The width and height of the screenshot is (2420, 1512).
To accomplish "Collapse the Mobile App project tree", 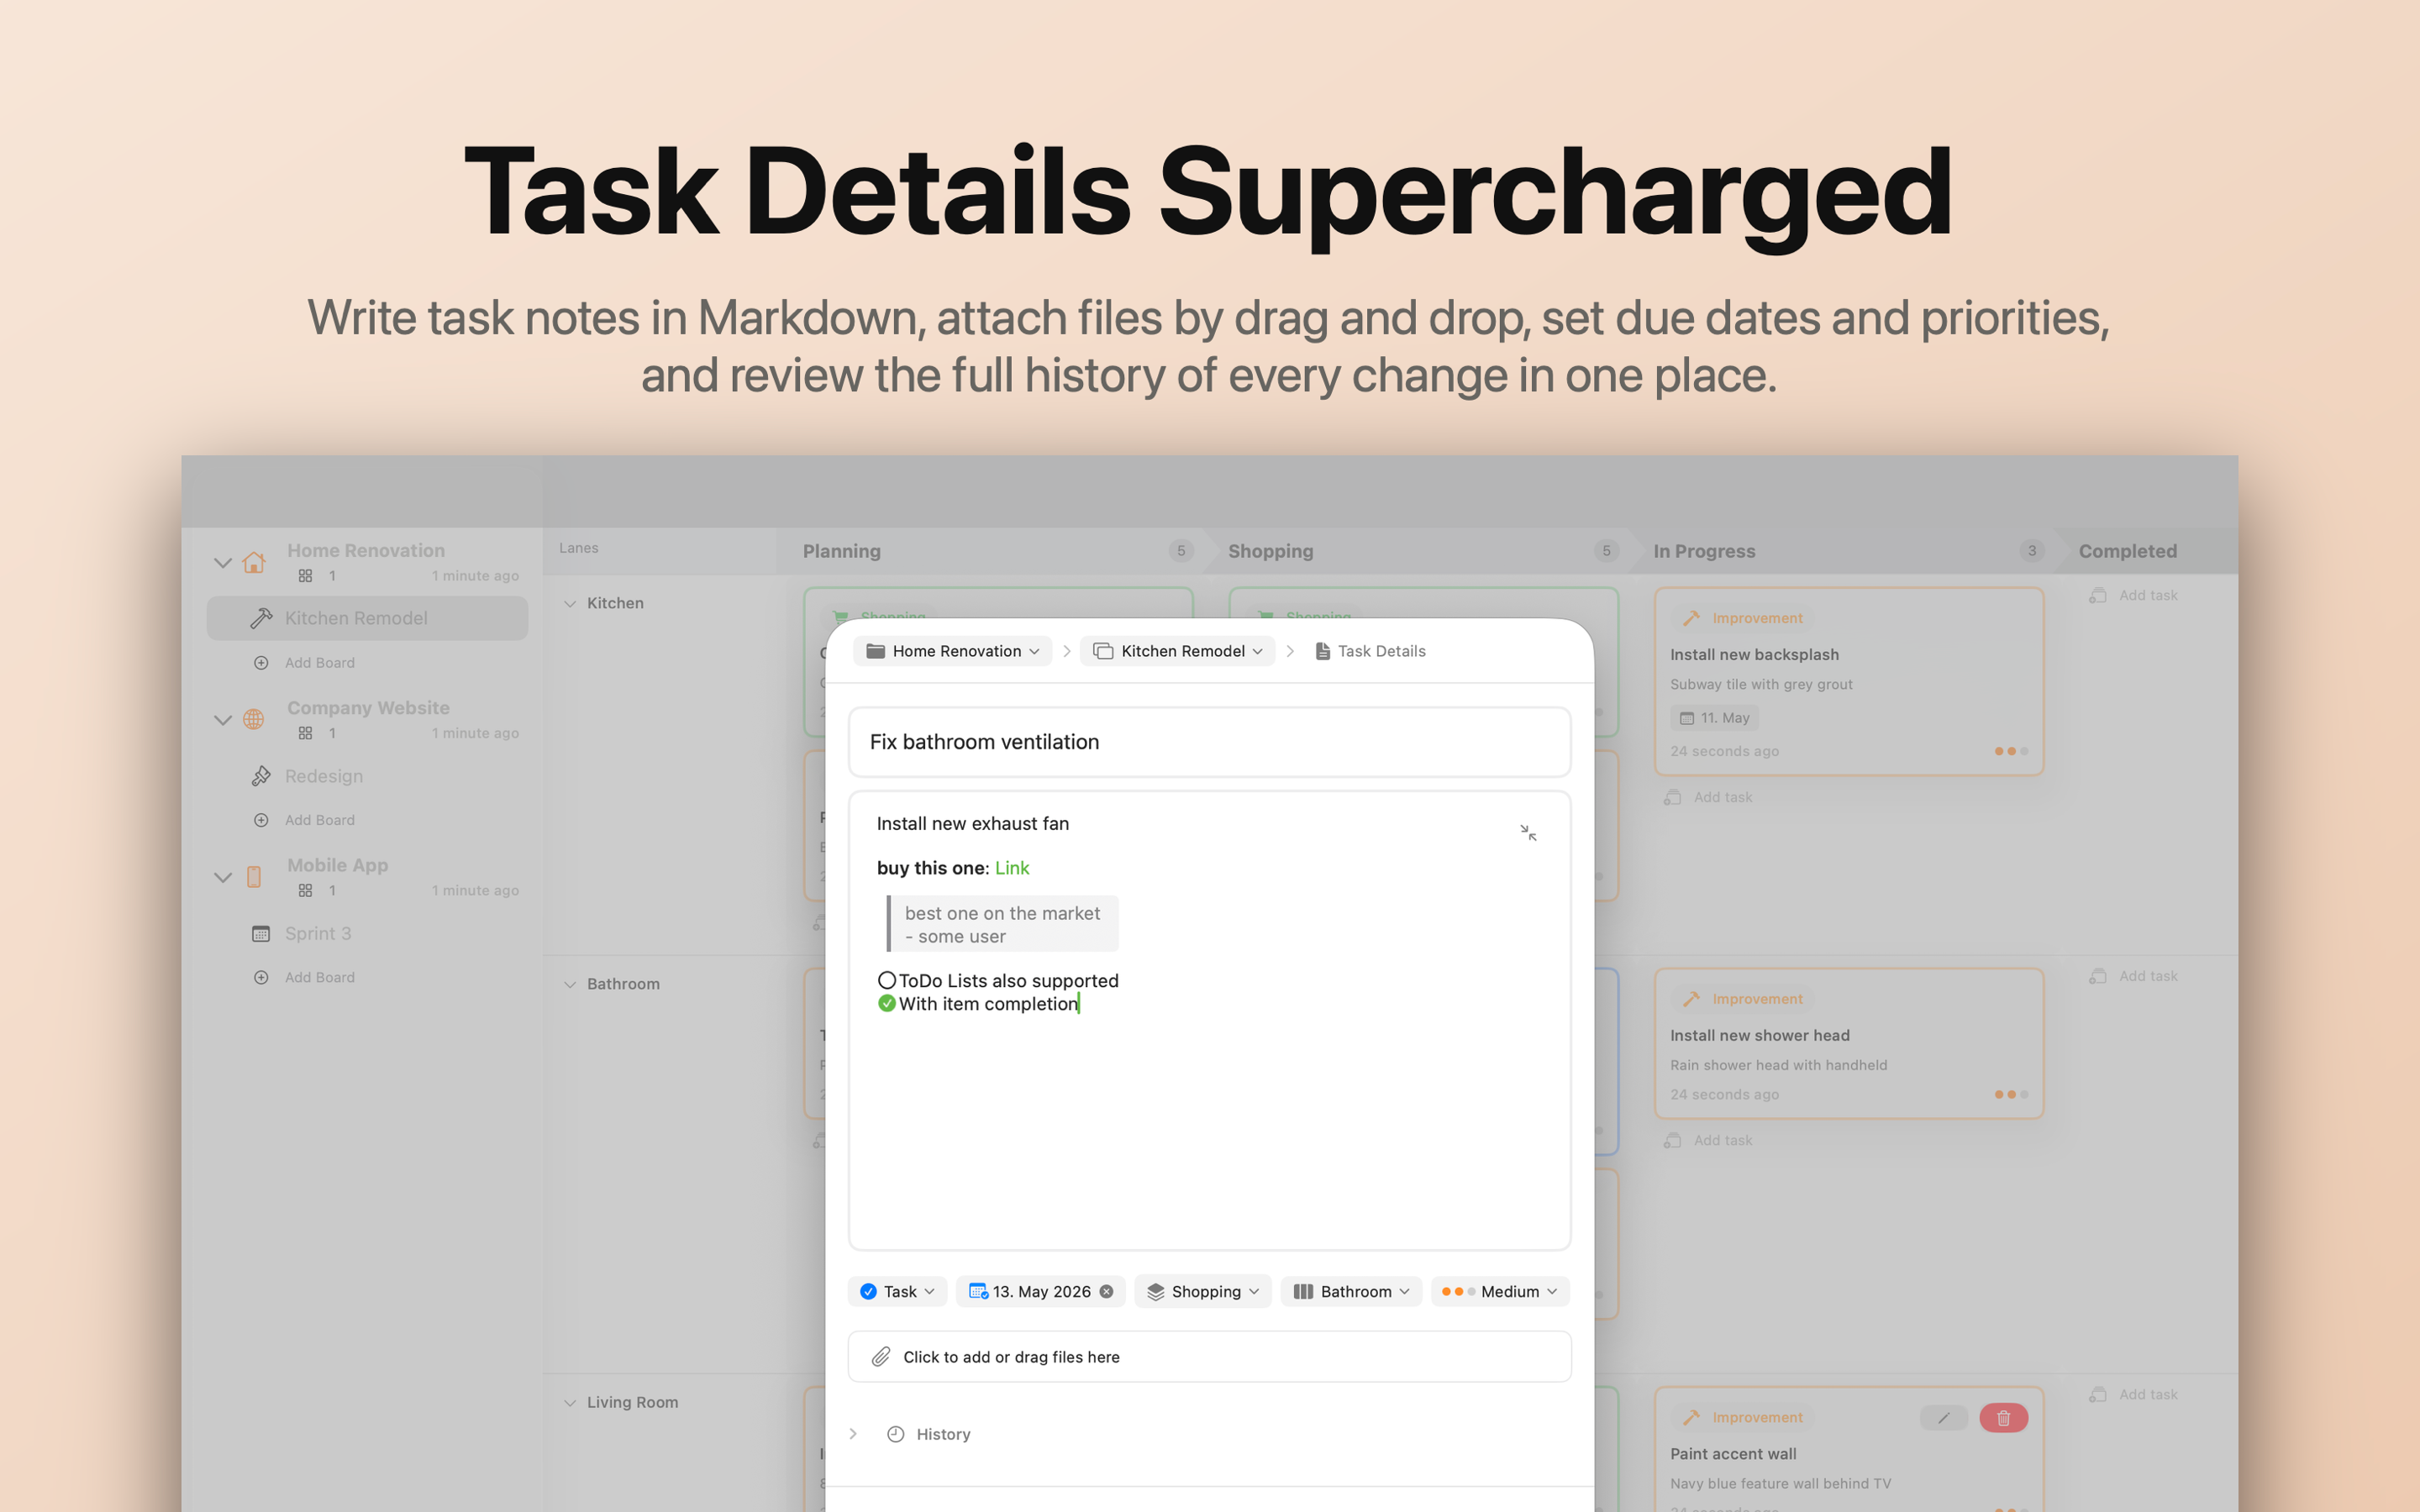I will point(223,876).
